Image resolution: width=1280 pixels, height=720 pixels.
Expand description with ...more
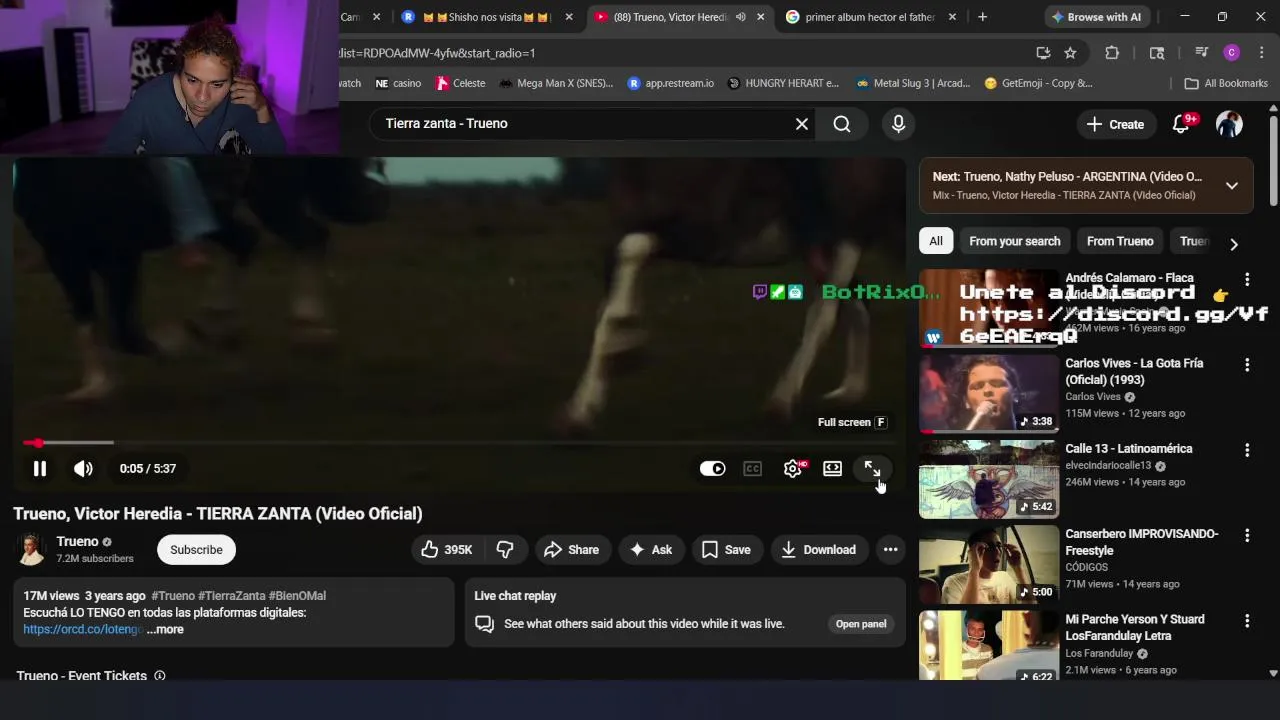(165, 629)
